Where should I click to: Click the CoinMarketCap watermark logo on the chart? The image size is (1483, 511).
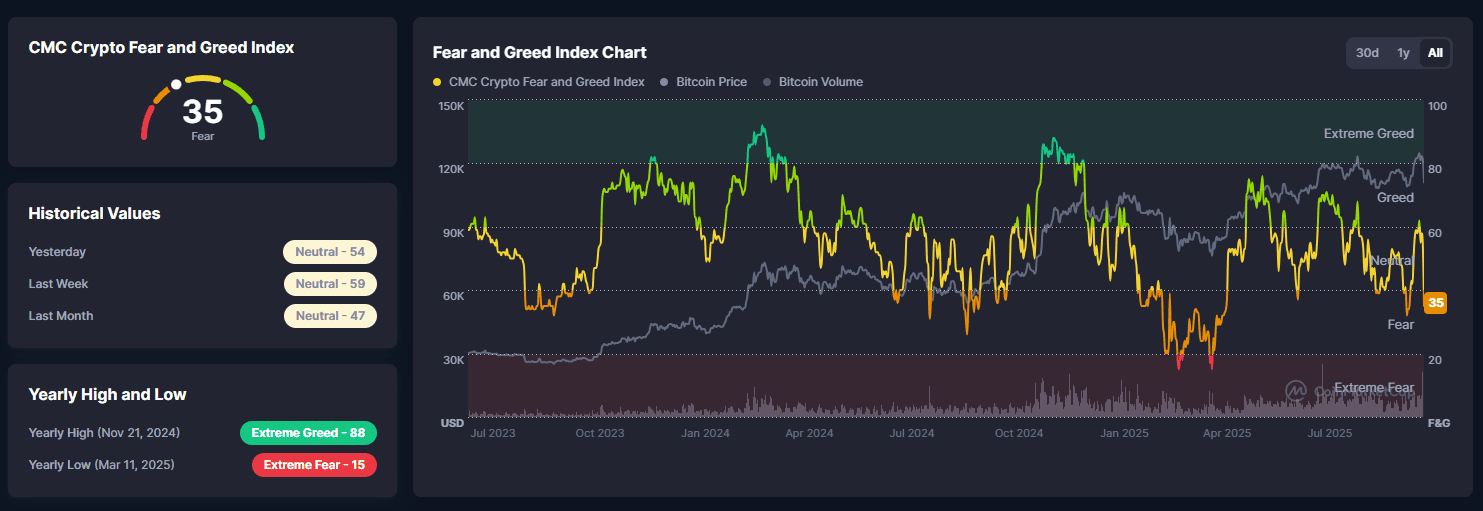click(x=1297, y=389)
